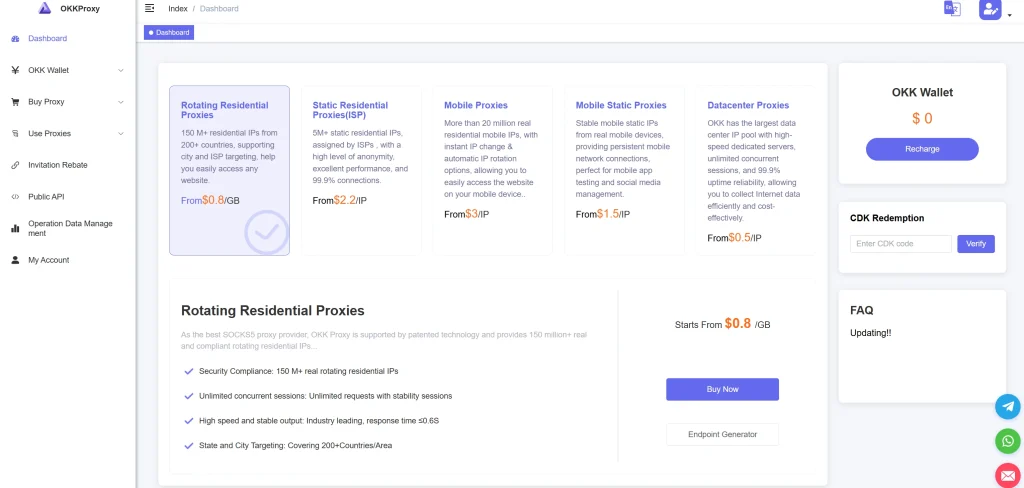Click the language translation icon

click(951, 9)
